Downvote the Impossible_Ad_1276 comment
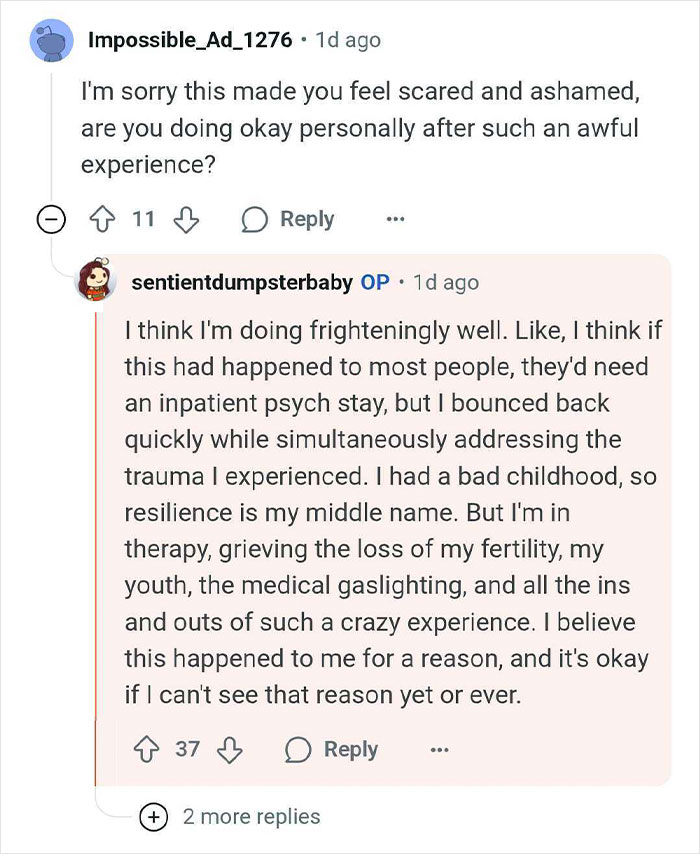The image size is (700, 854). click(x=186, y=219)
